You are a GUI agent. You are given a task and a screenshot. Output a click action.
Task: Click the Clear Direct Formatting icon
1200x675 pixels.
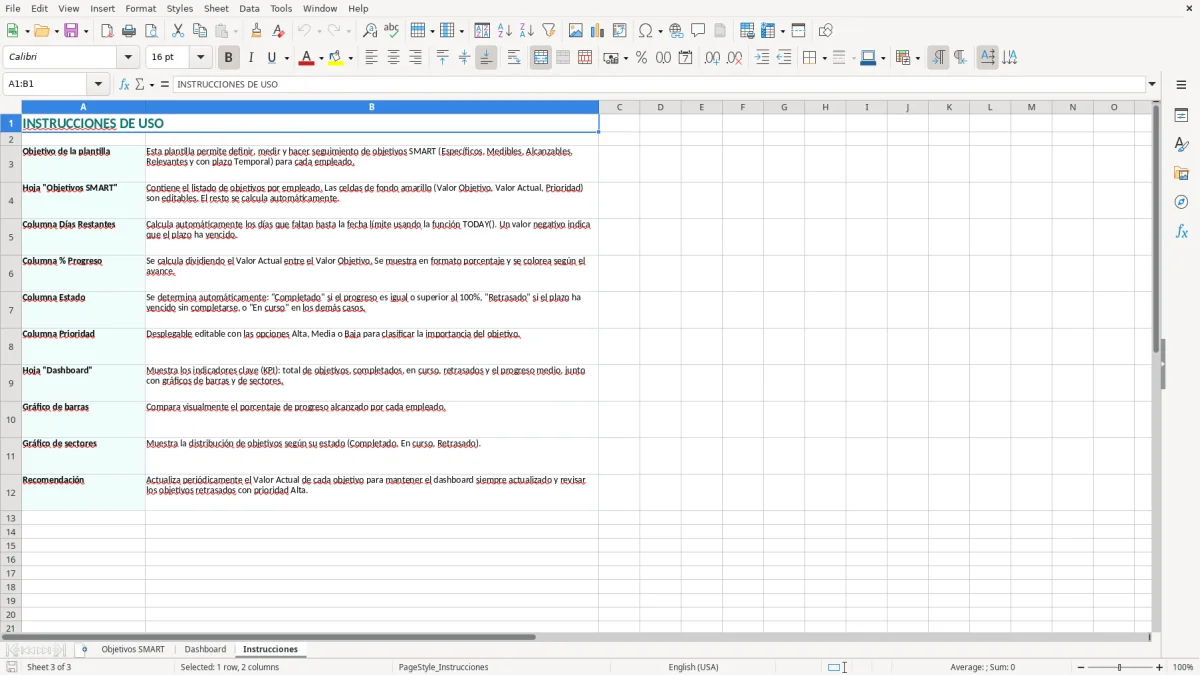coord(278,31)
